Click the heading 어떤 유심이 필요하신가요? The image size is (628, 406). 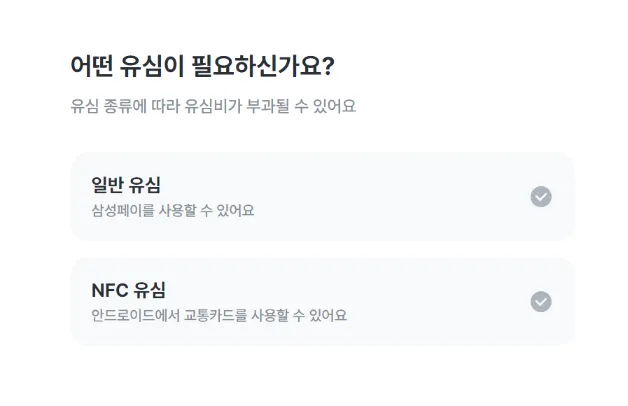coord(202,66)
